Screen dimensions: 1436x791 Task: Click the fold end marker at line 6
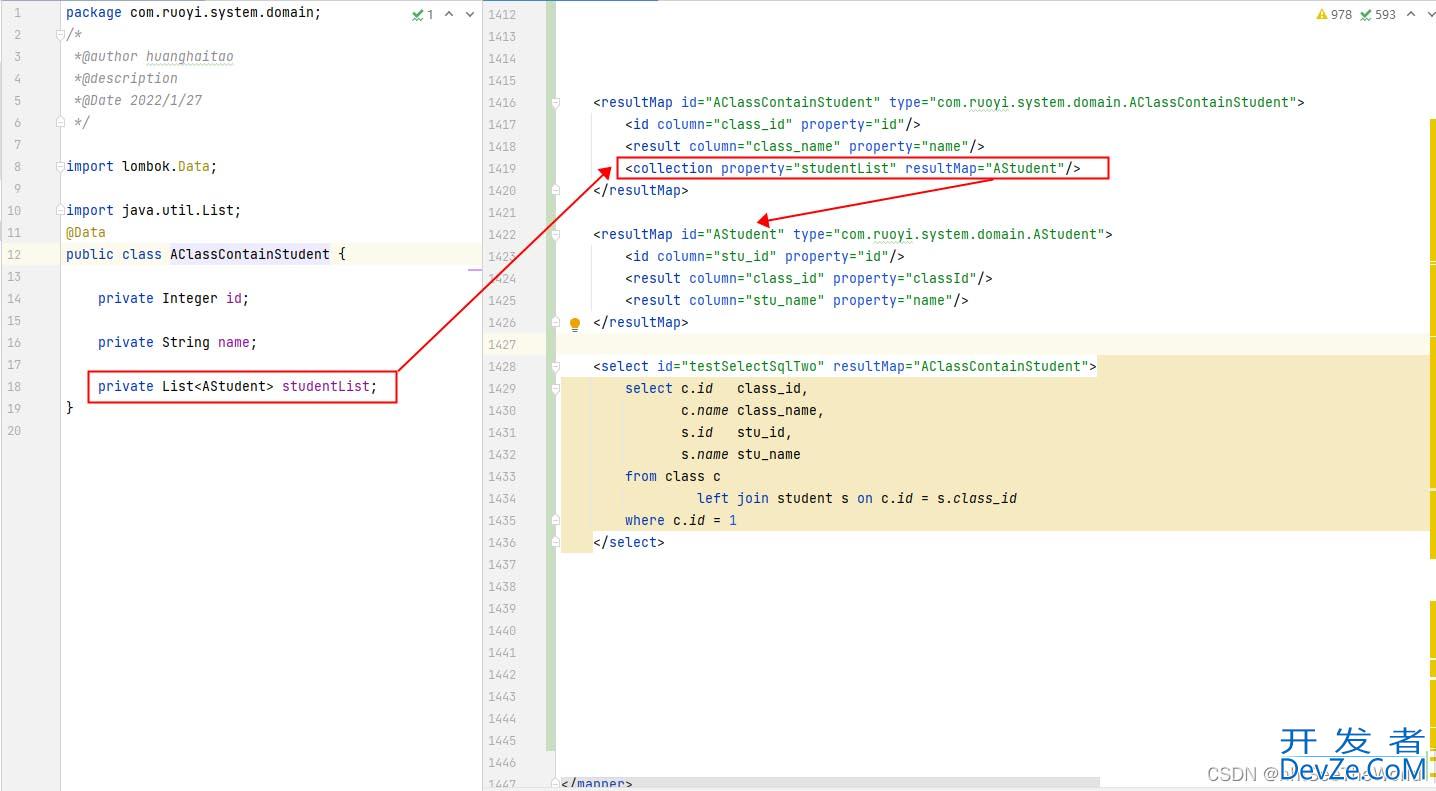click(x=60, y=122)
